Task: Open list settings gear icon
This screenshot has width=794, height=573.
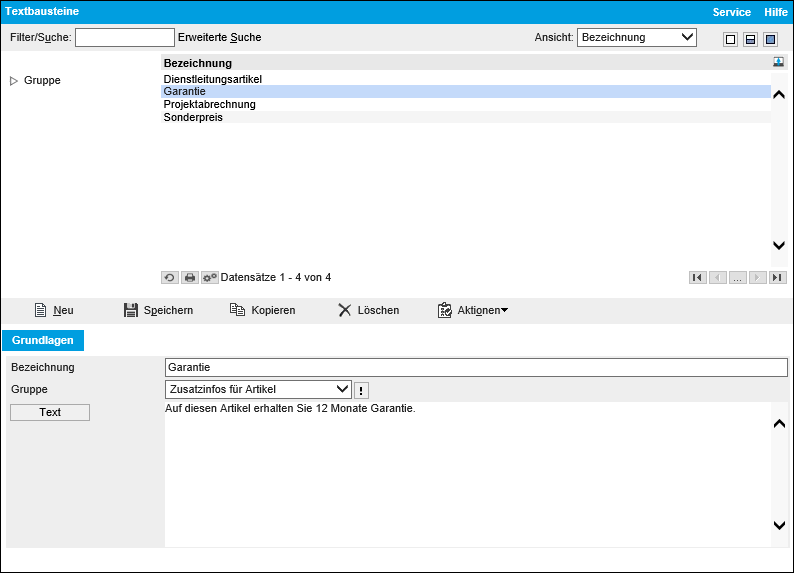Action: click(x=209, y=277)
